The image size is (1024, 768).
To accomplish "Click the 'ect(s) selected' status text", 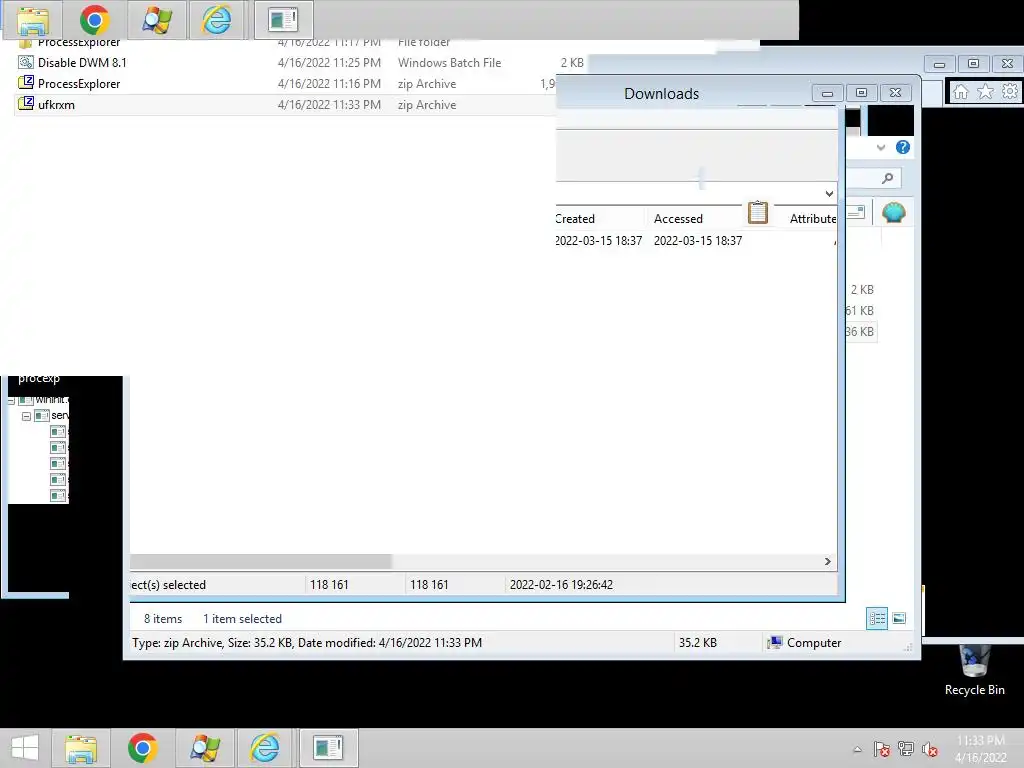I will (168, 584).
